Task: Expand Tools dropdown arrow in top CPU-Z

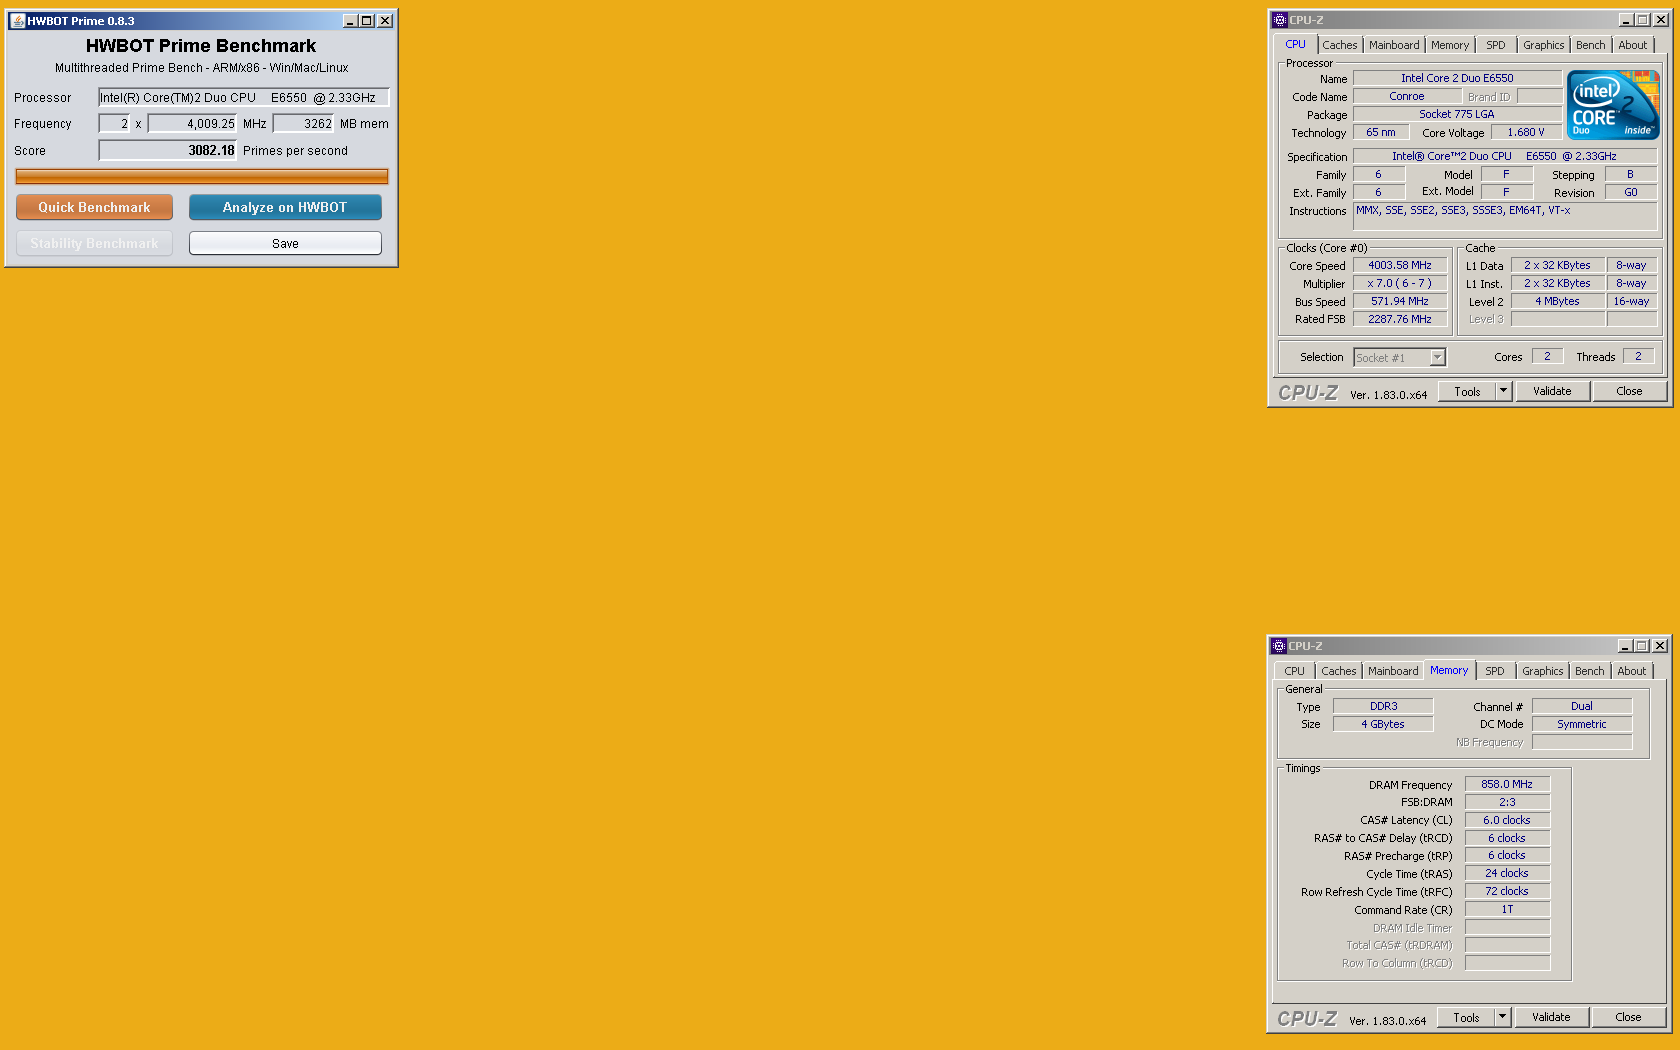Action: tap(1503, 392)
